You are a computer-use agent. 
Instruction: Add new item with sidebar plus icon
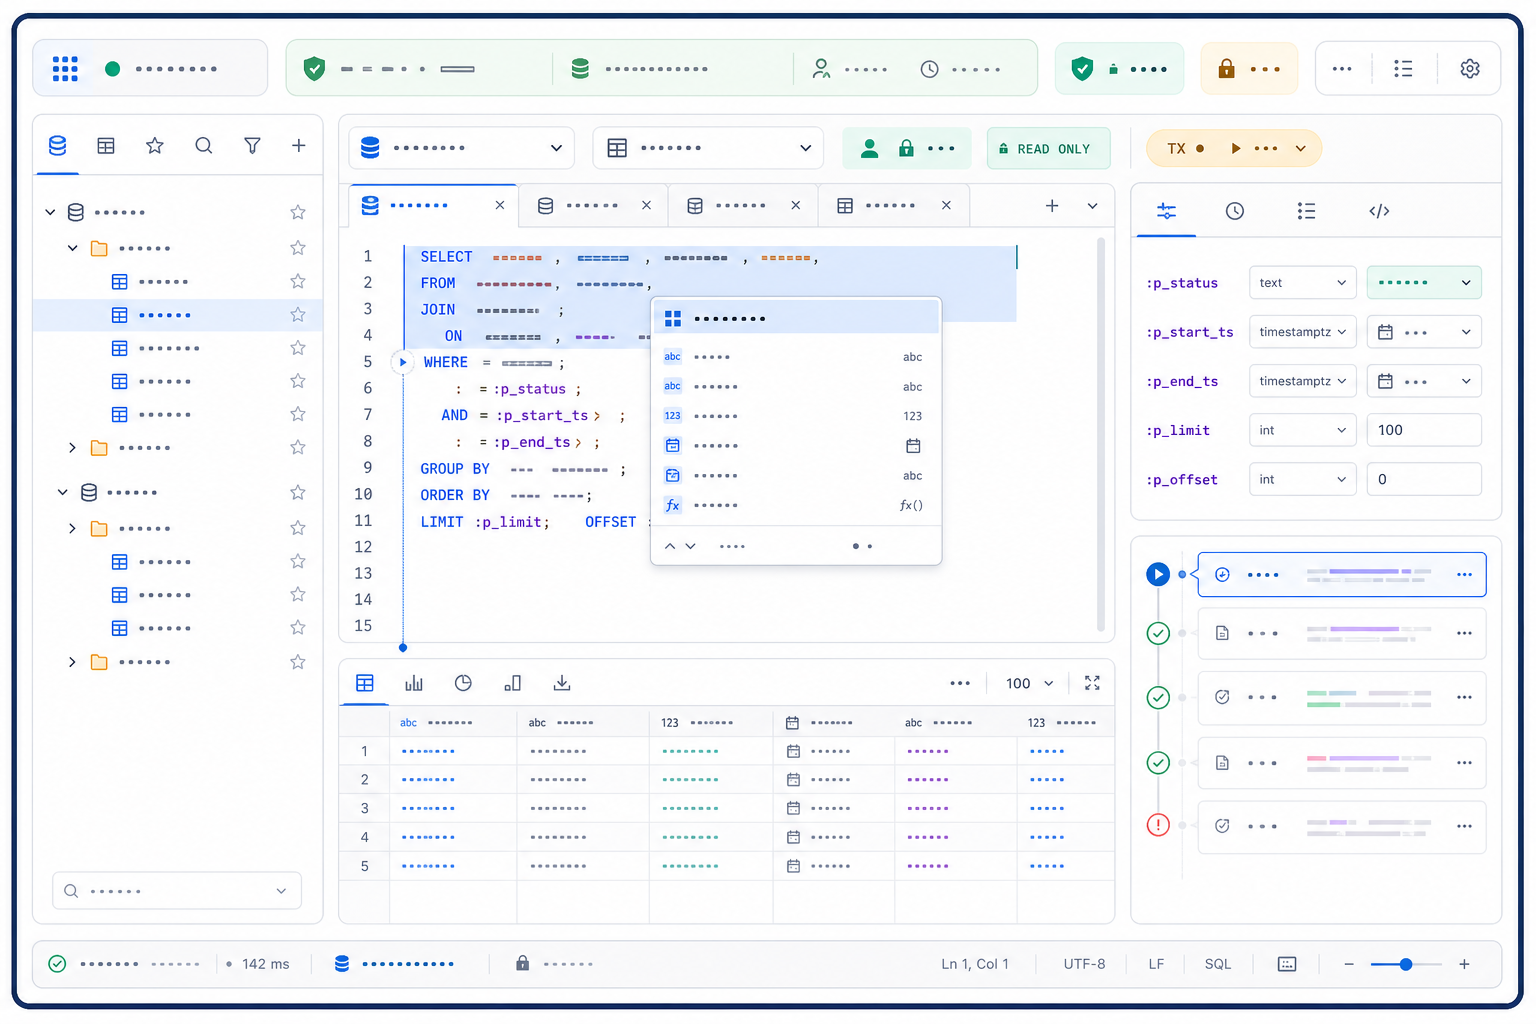pyautogui.click(x=298, y=146)
